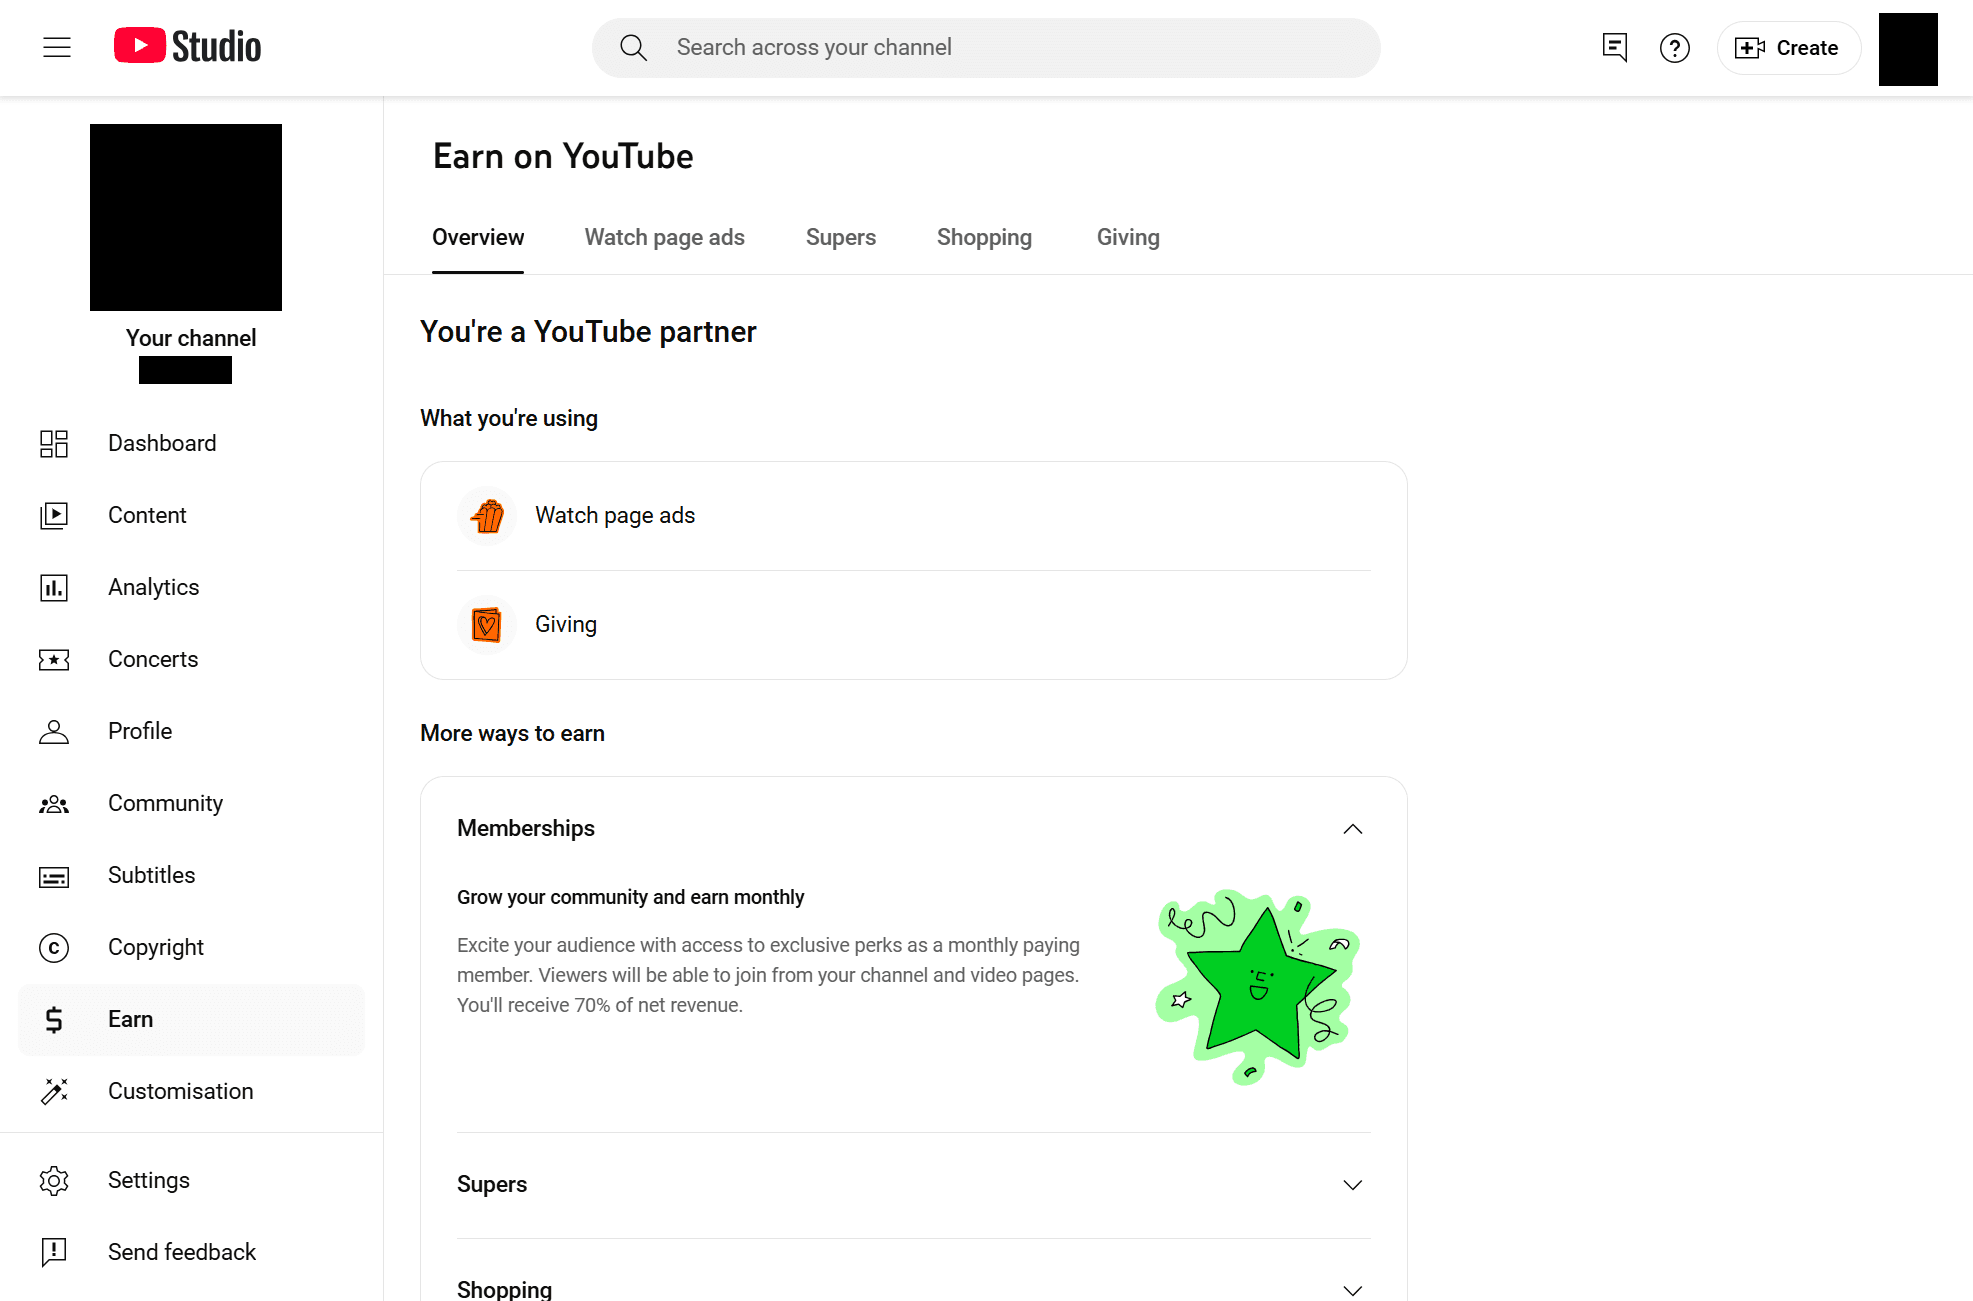Viewport: 1973px width, 1301px height.
Task: Click the Dashboard grid icon
Action: coord(54,443)
